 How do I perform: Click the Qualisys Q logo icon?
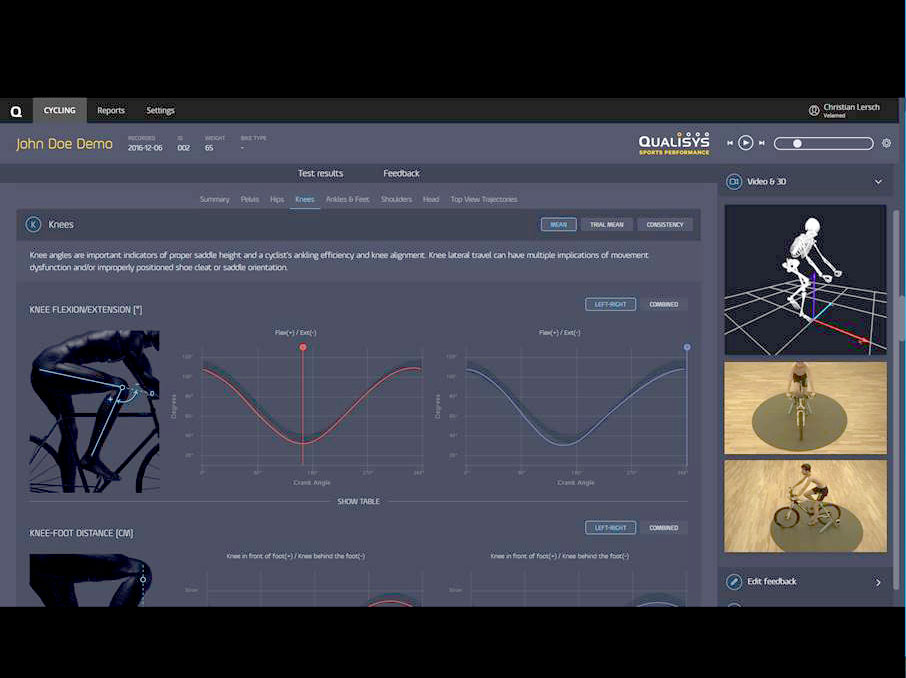(16, 111)
